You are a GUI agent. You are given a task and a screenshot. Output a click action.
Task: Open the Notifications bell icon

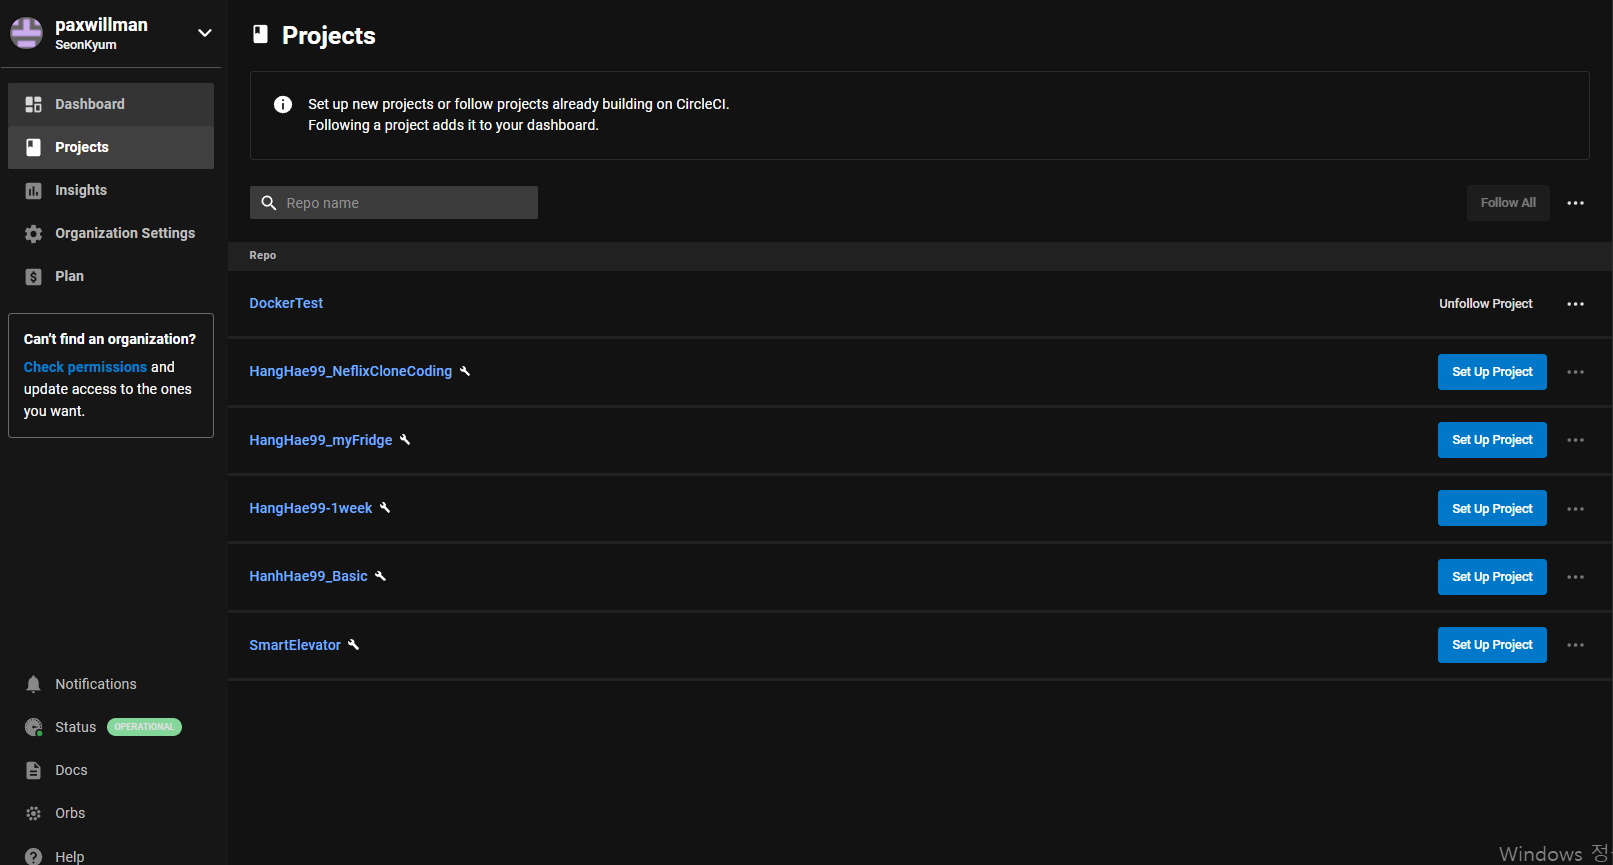click(x=33, y=684)
